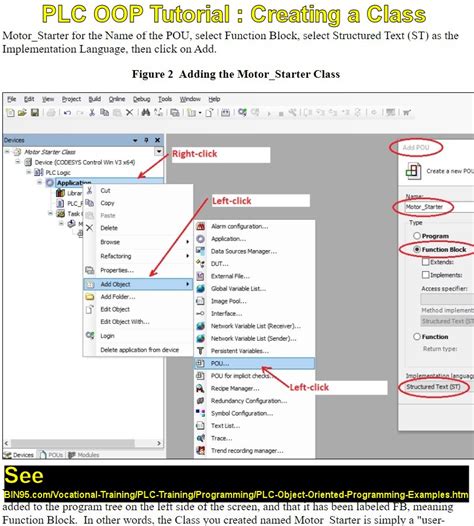
Task: Open the Devices panel dropdown arrow
Action: [x=135, y=140]
